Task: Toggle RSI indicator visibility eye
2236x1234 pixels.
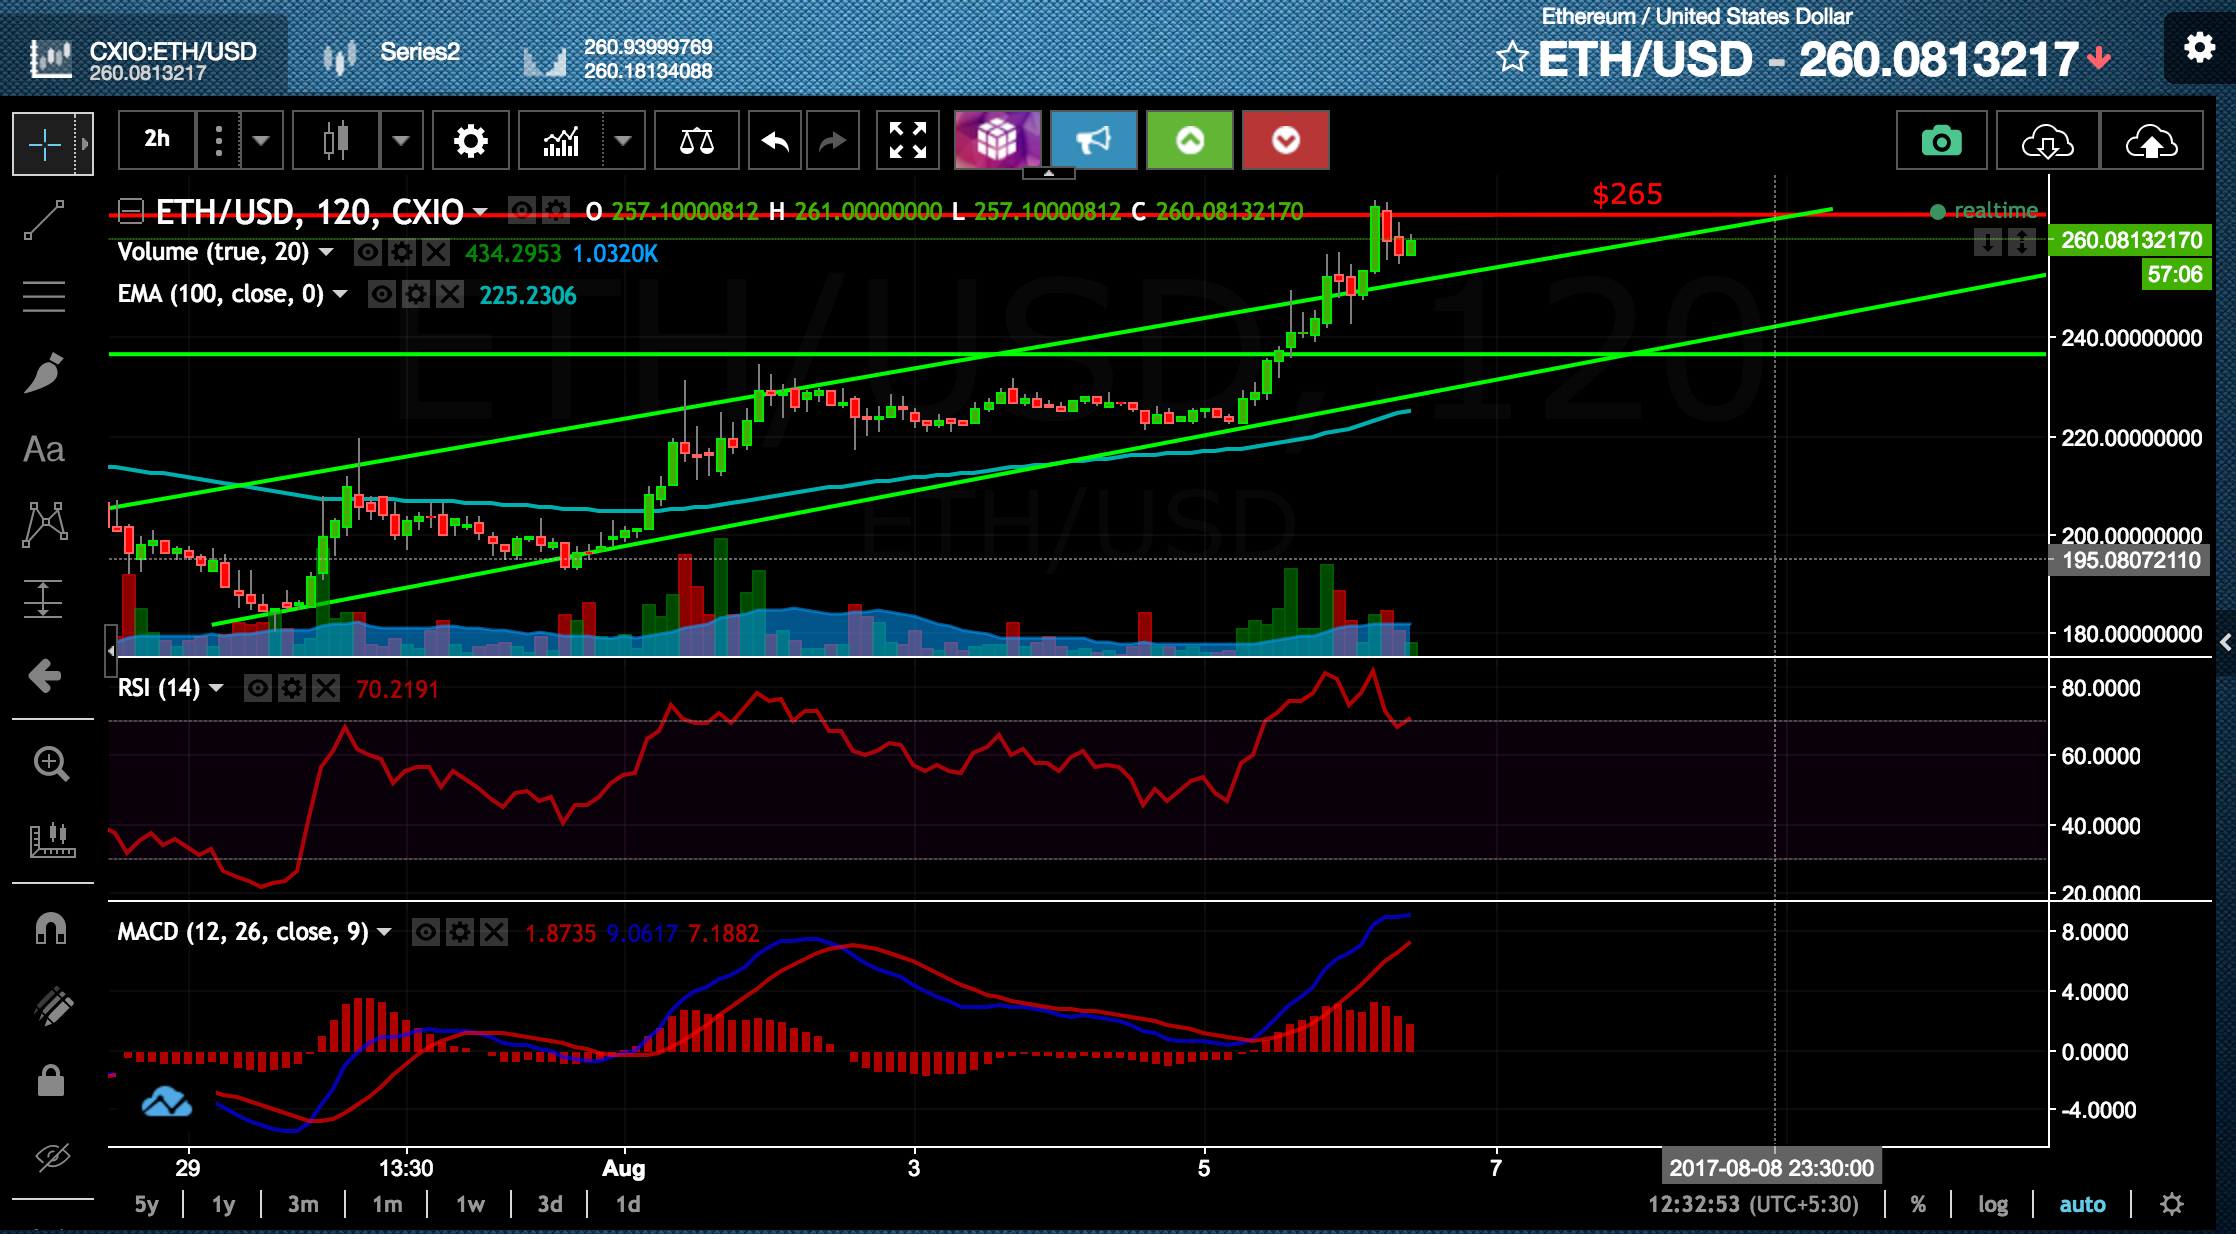Action: point(258,688)
